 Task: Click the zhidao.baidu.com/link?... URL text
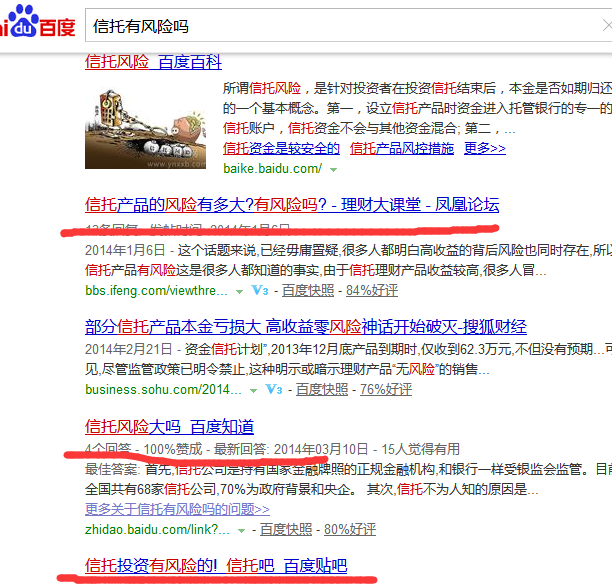[x=157, y=529]
